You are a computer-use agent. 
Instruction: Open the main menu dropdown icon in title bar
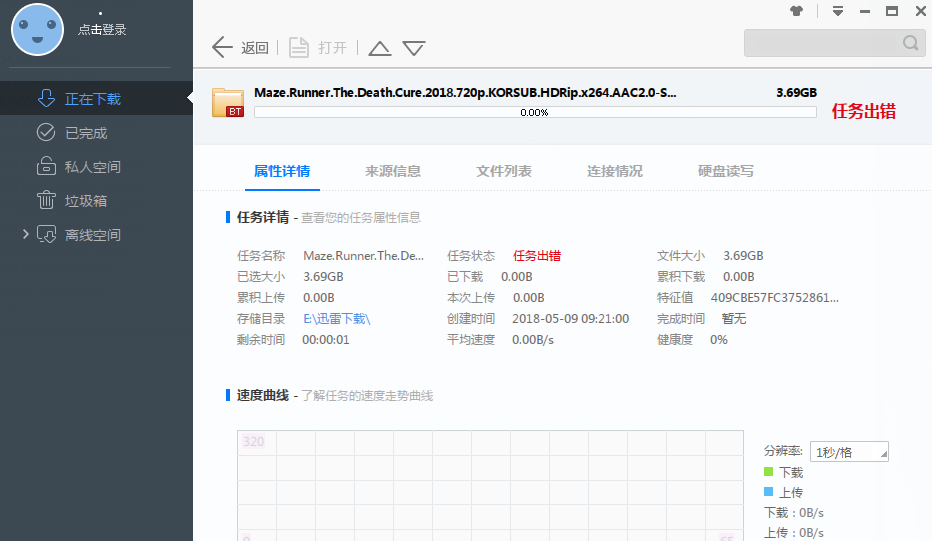click(x=838, y=11)
